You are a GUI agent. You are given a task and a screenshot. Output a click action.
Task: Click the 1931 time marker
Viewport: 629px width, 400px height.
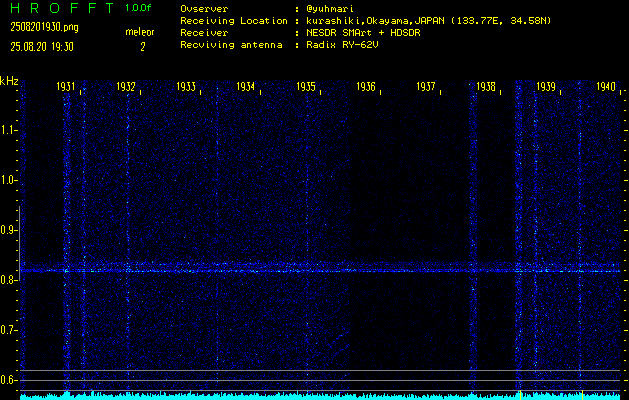point(65,87)
